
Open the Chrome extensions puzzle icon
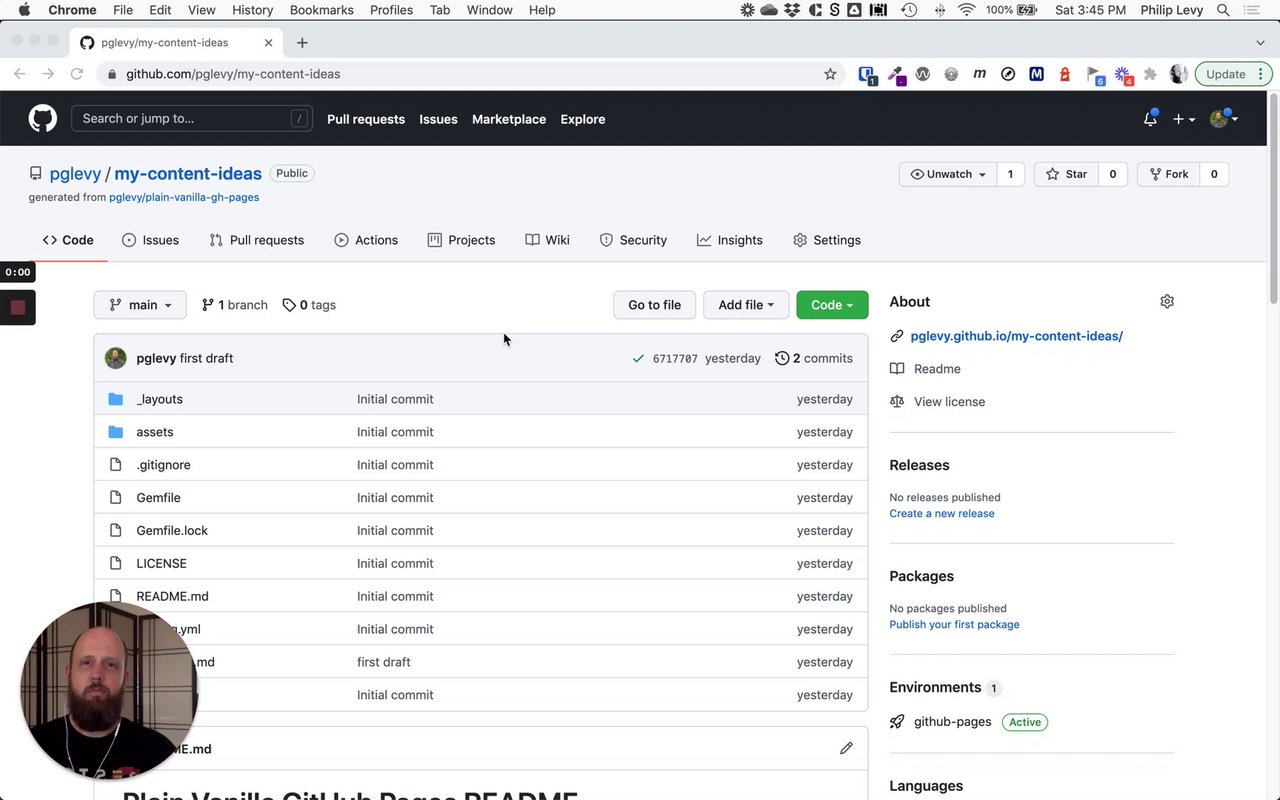coord(1150,74)
